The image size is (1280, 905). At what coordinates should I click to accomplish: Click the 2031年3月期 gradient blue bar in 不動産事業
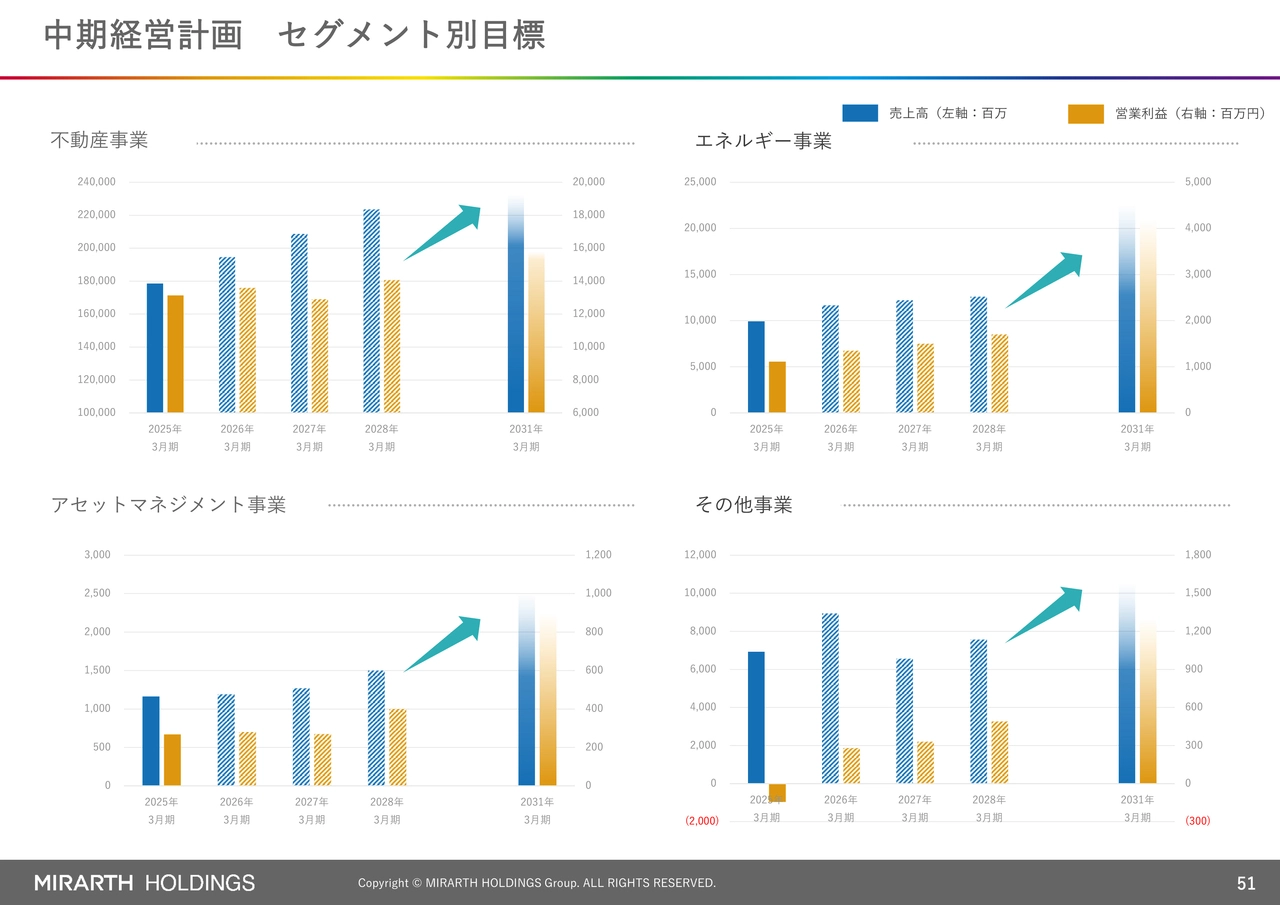point(516,305)
